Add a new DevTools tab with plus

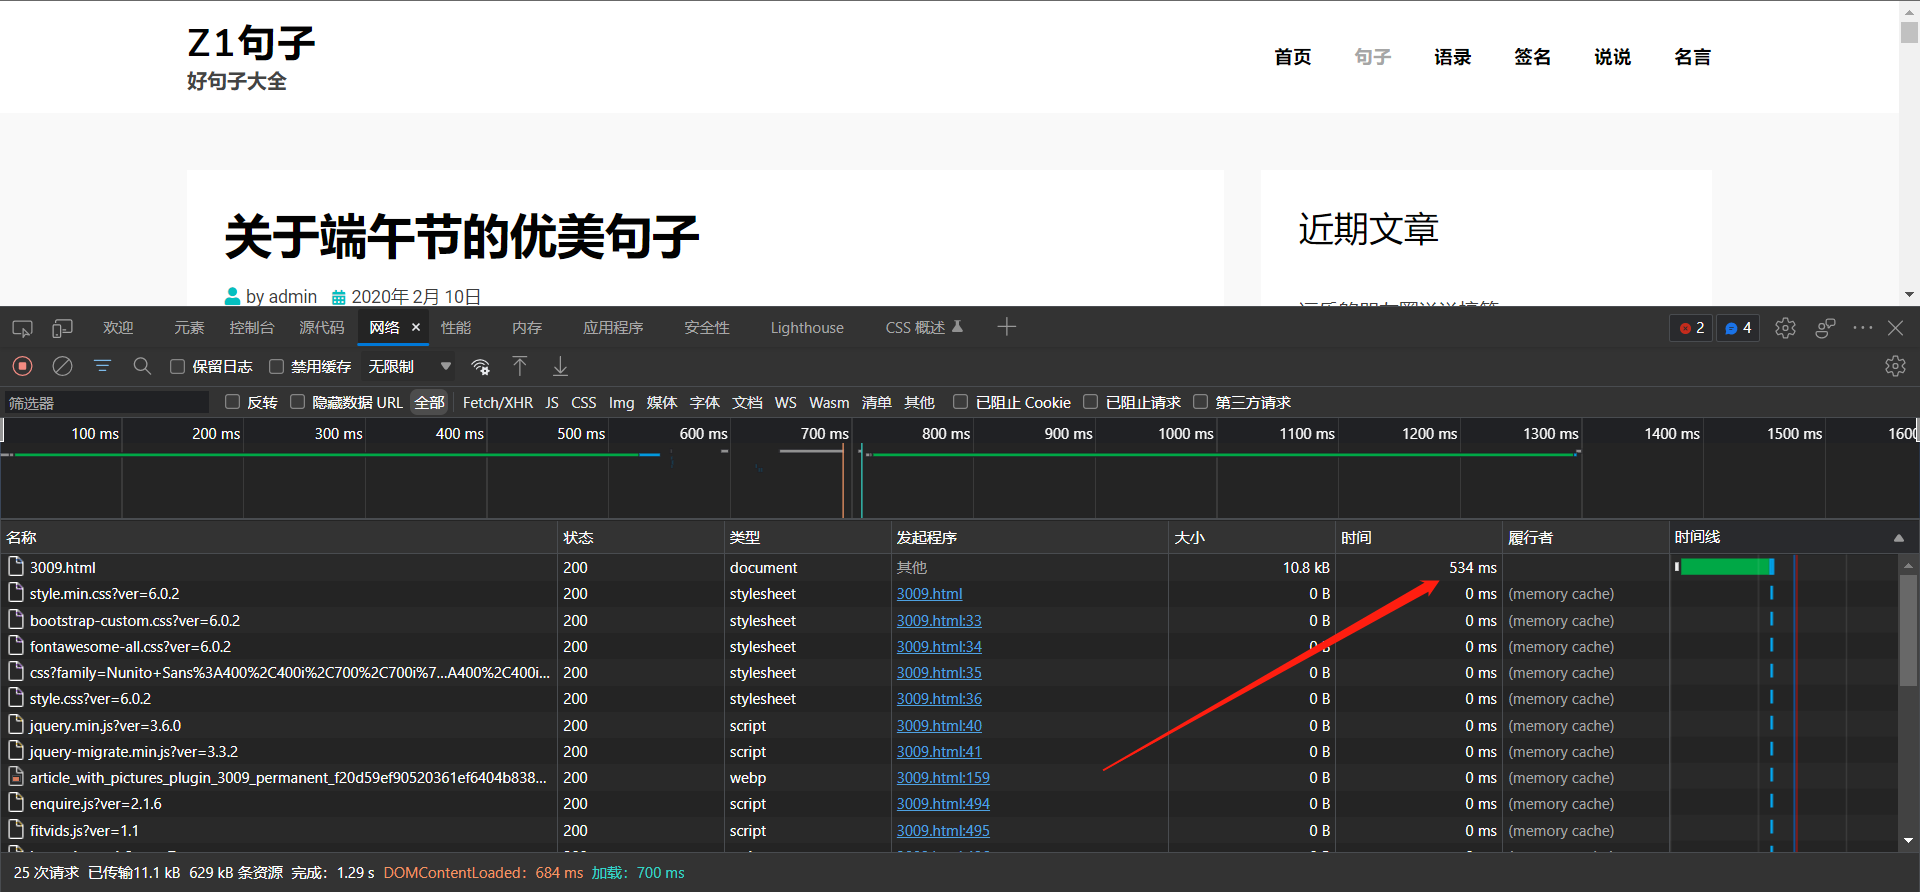pos(1006,327)
